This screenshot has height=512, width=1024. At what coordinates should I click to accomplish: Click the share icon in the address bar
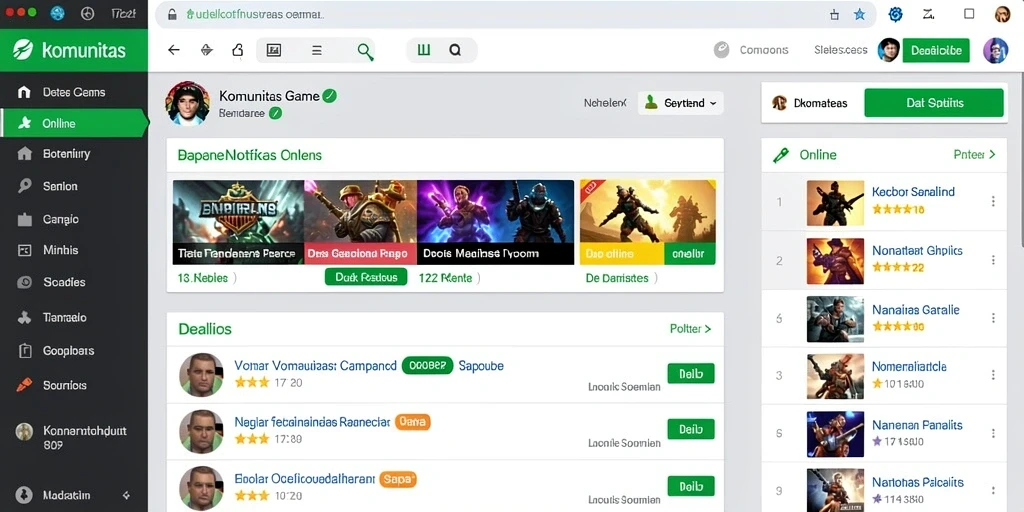click(835, 14)
